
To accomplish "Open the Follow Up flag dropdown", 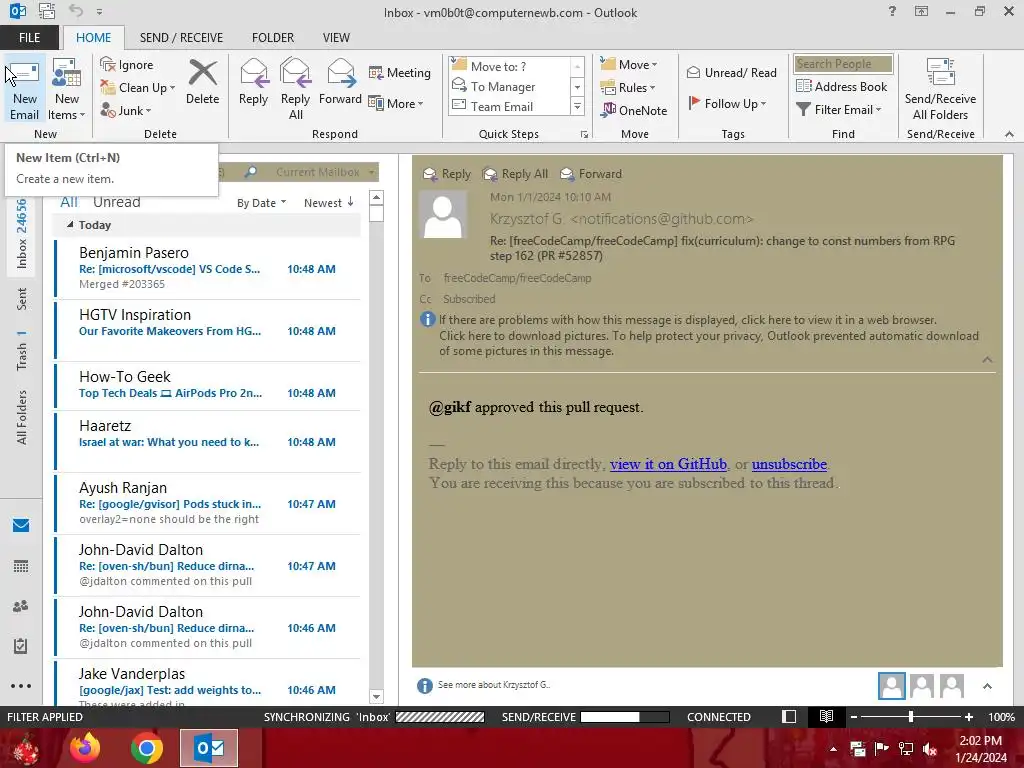I will 727,103.
